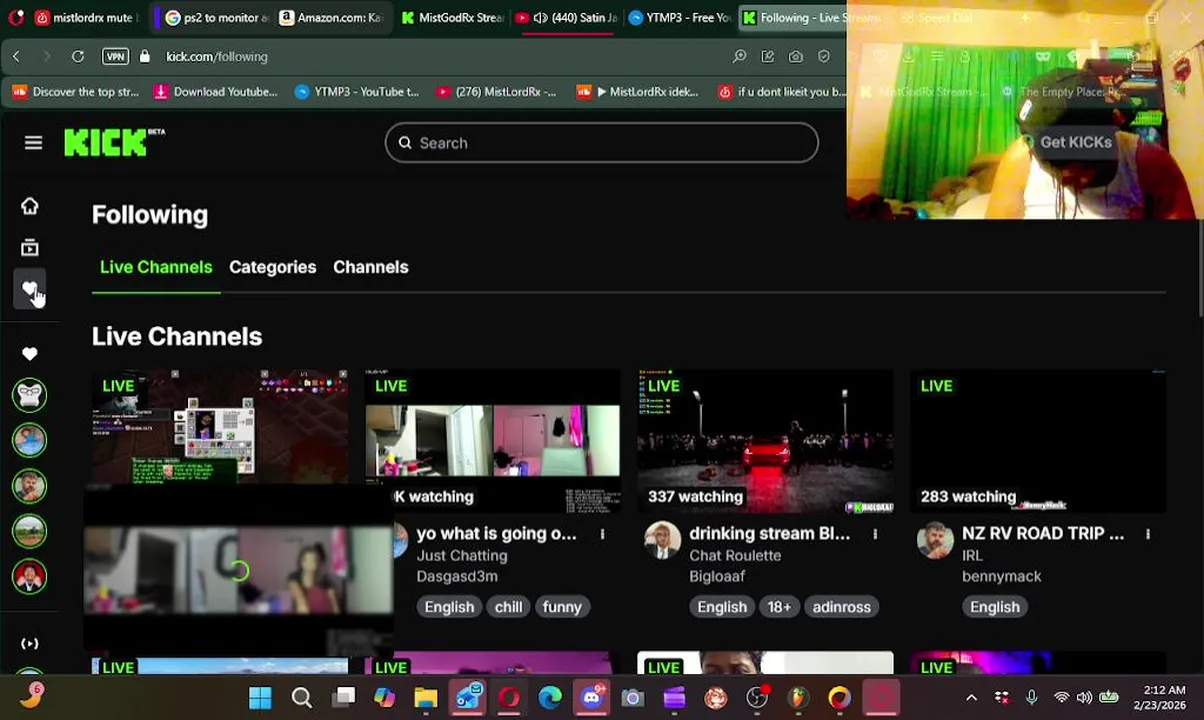
Task: Open first followed channel avatar in sidebar
Action: tap(29, 395)
